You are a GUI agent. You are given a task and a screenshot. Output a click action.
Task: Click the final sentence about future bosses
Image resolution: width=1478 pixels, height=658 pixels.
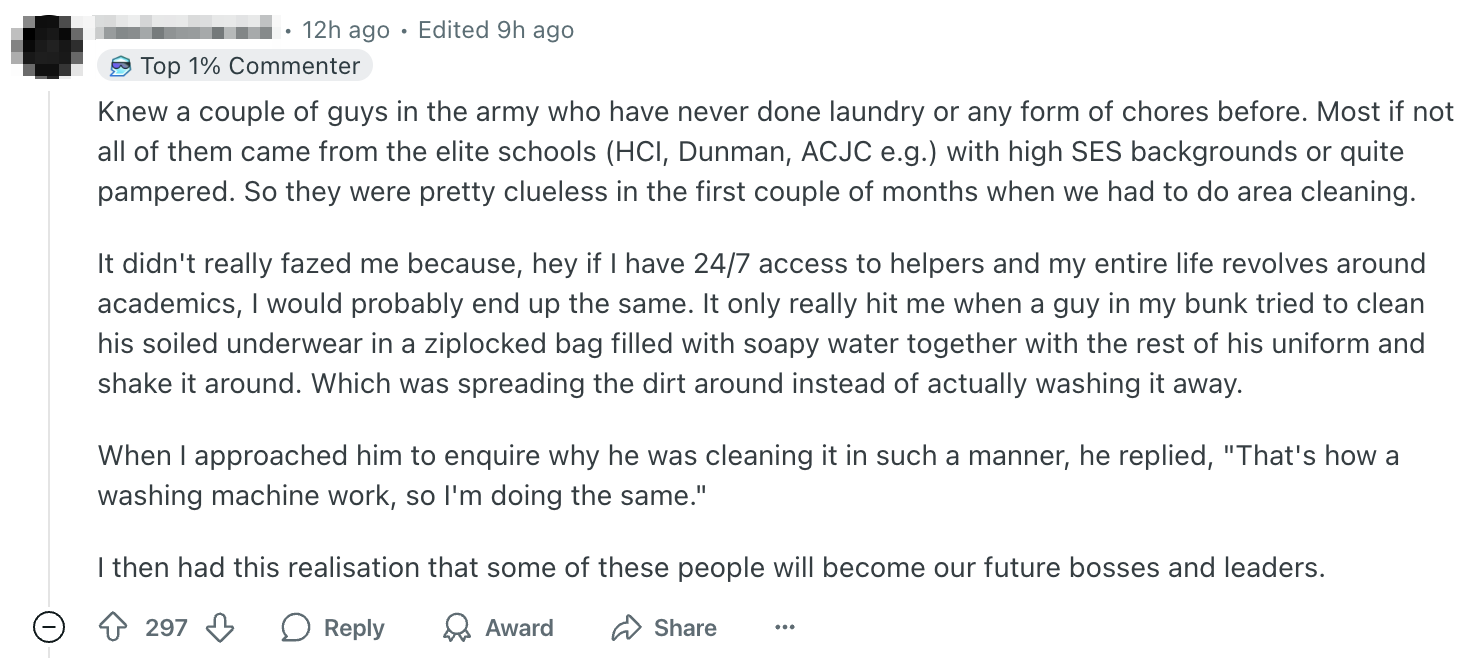point(710,568)
